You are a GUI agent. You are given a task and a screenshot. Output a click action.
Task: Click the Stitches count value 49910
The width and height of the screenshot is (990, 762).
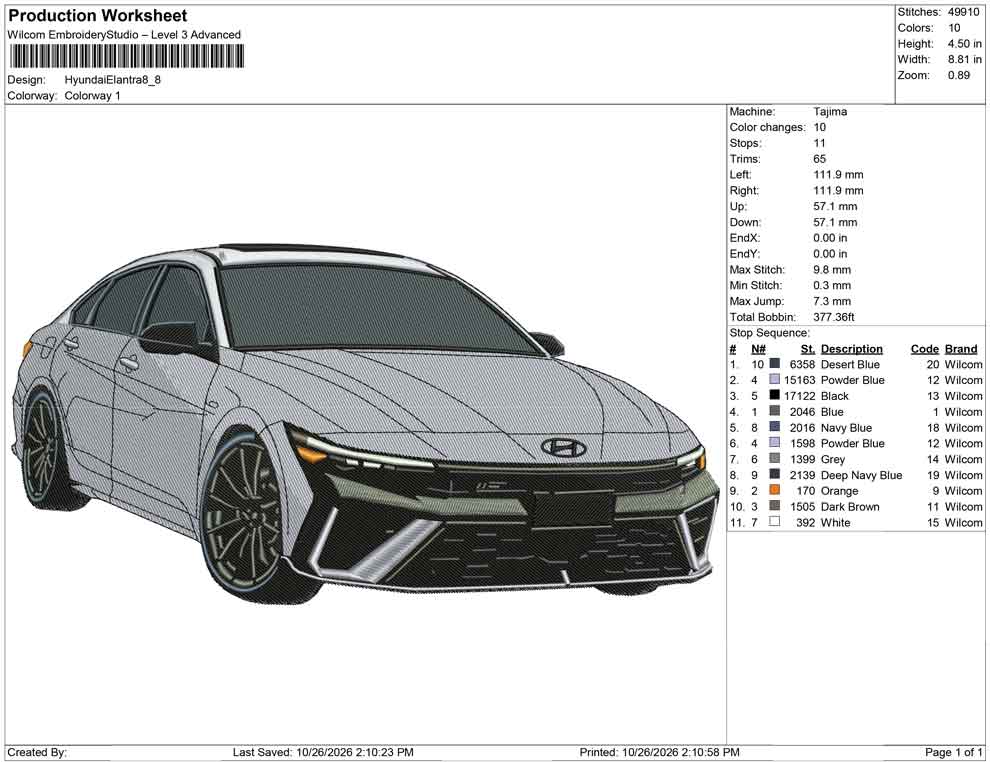(x=963, y=12)
